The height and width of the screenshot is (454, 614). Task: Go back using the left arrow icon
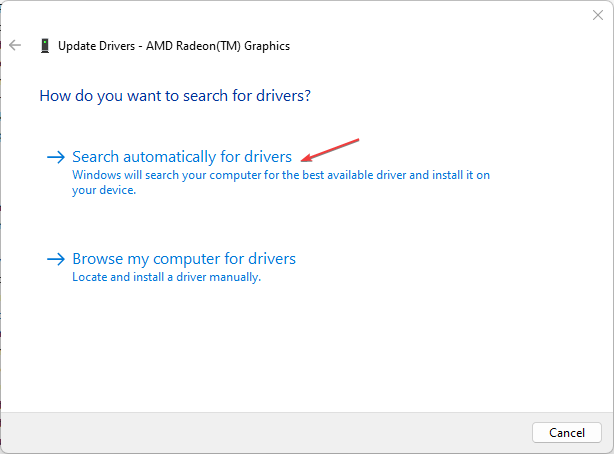pos(15,45)
